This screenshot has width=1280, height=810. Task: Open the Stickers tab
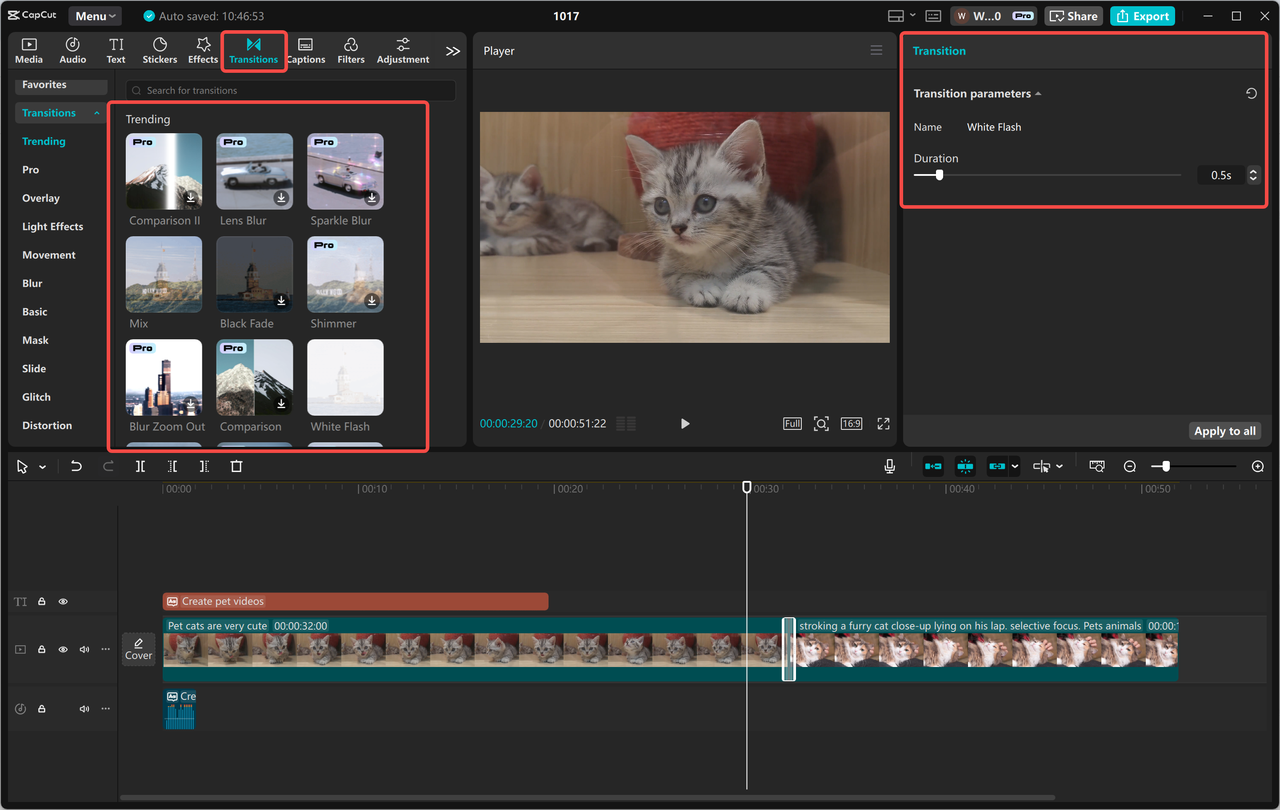tap(160, 51)
